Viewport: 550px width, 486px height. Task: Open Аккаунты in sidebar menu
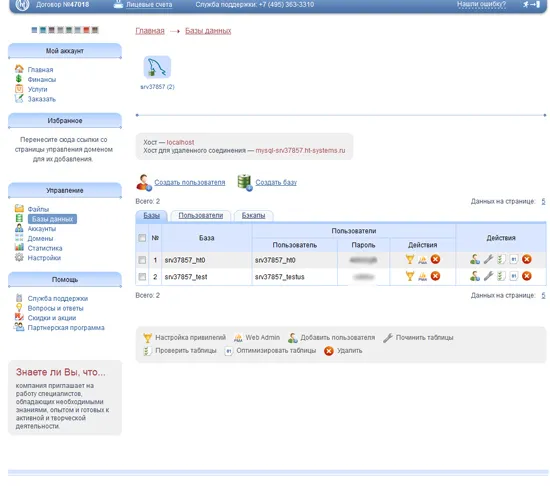click(x=42, y=229)
